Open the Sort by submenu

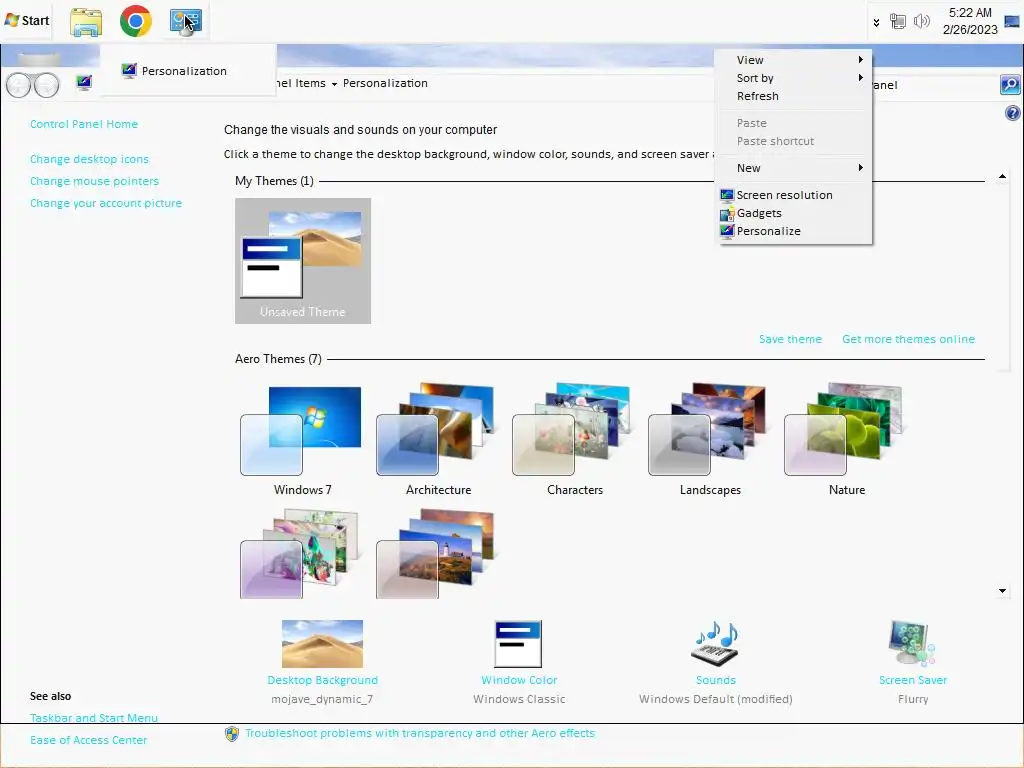click(795, 78)
